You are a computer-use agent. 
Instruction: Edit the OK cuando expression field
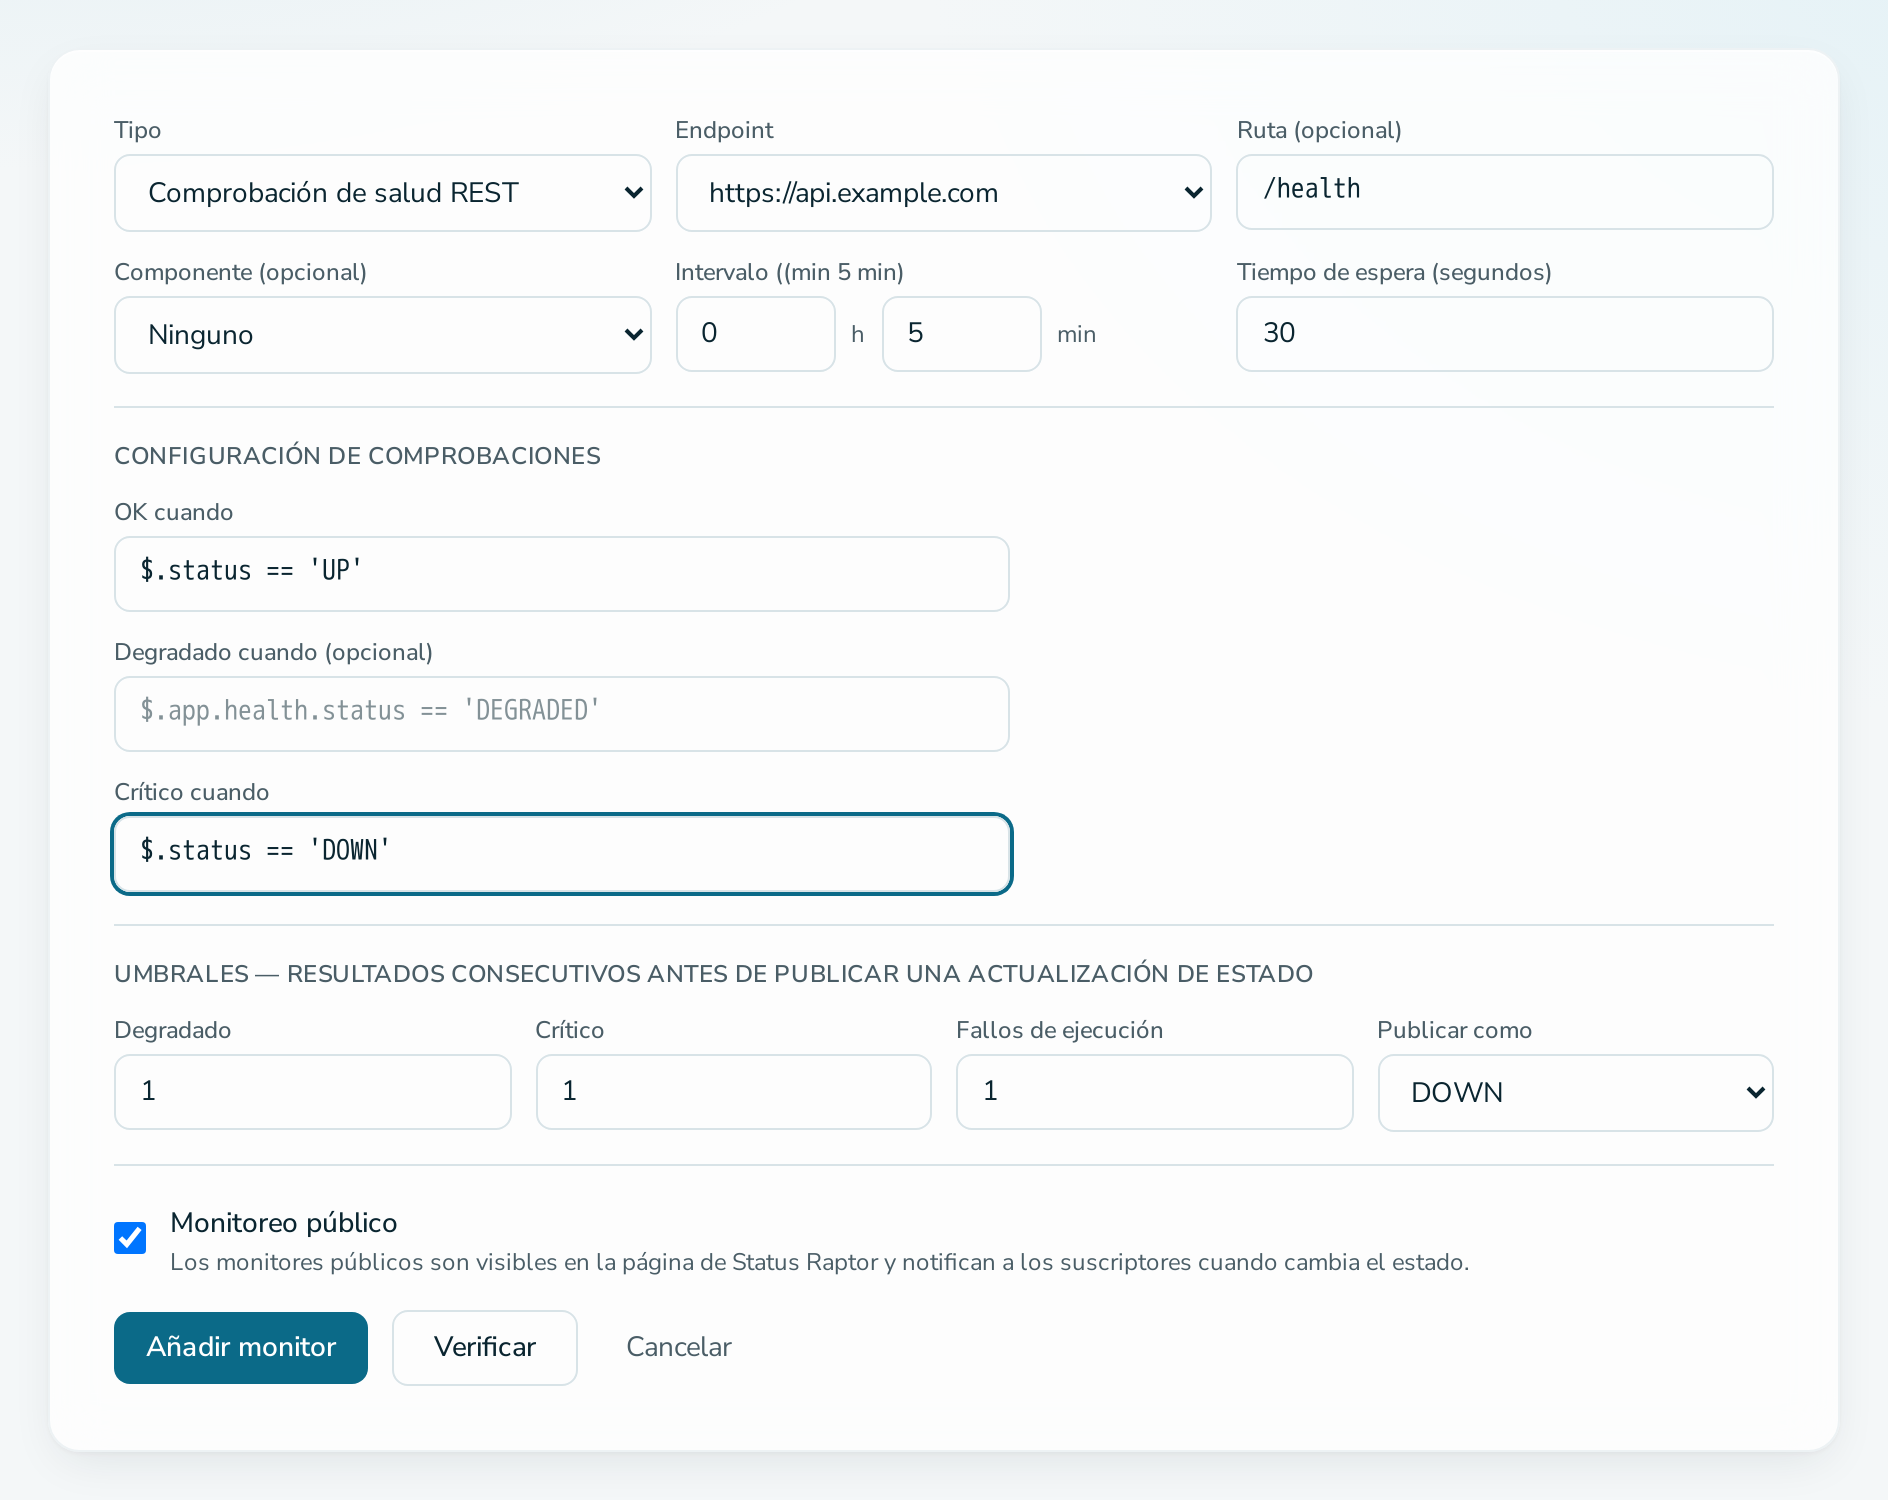(x=561, y=574)
